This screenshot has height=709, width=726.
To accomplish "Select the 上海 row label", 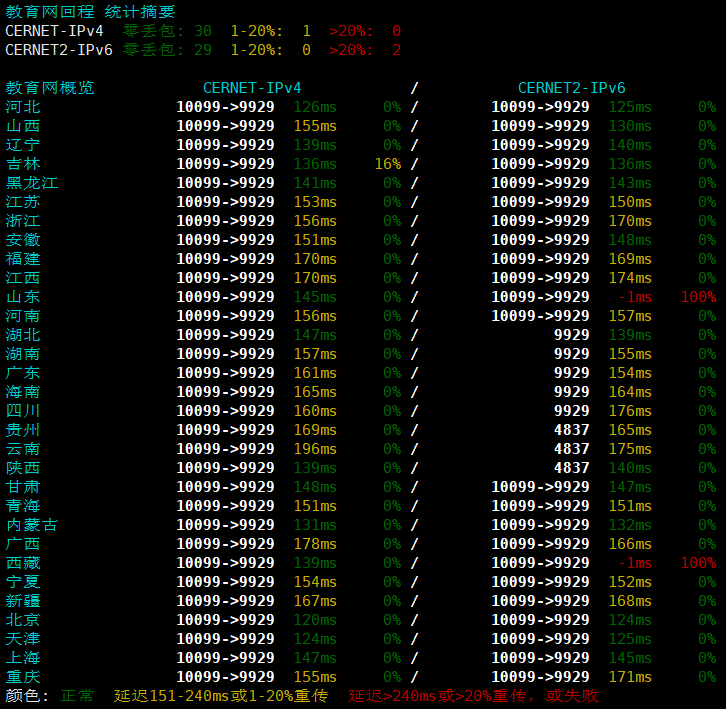I will click(23, 658).
